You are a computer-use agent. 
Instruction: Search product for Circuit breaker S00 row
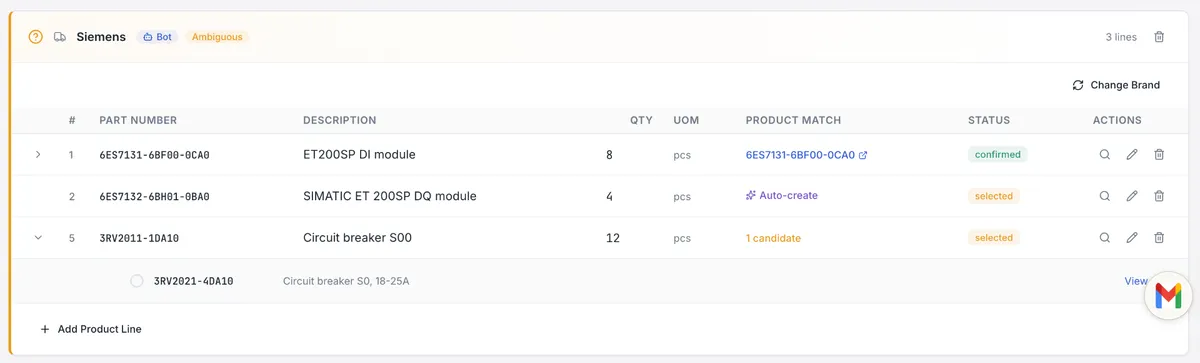click(1104, 238)
